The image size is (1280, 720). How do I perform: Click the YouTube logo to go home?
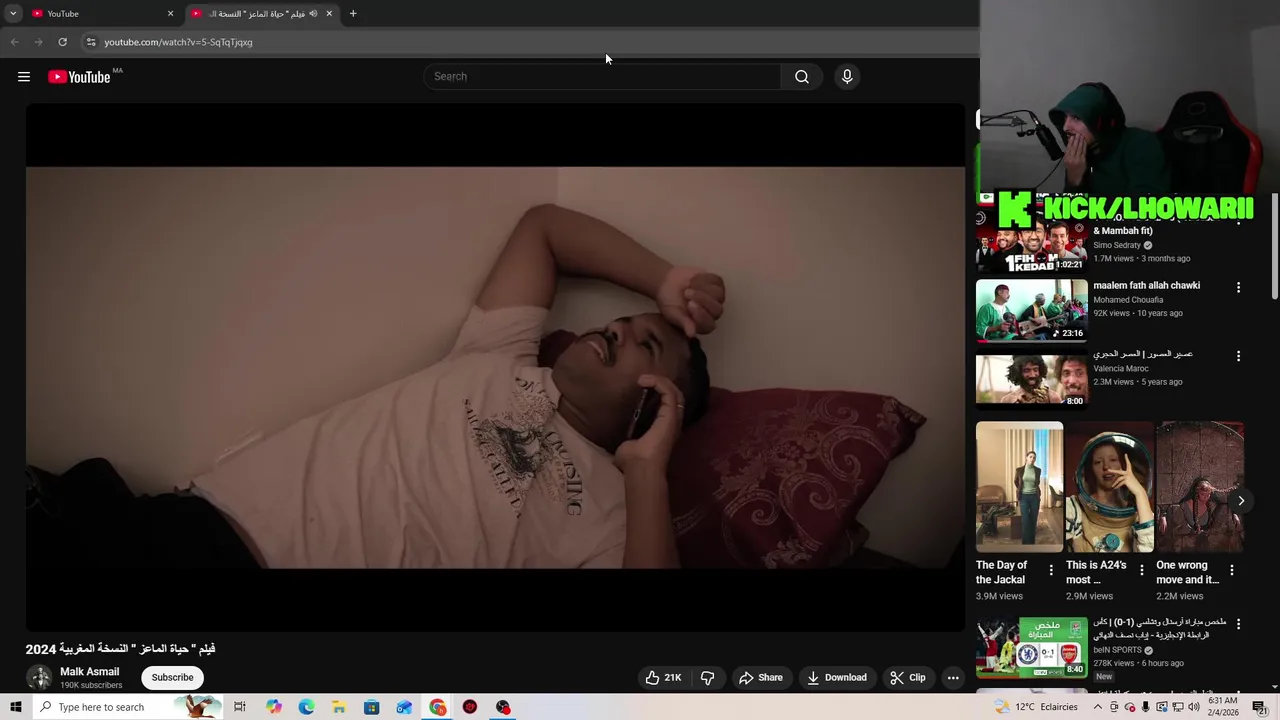tap(79, 77)
